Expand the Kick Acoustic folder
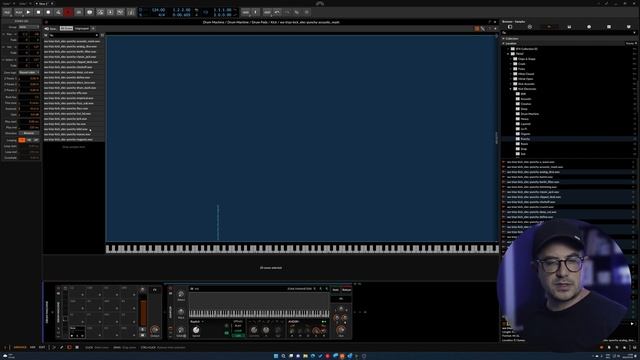The width and height of the screenshot is (640, 360). 511,84
